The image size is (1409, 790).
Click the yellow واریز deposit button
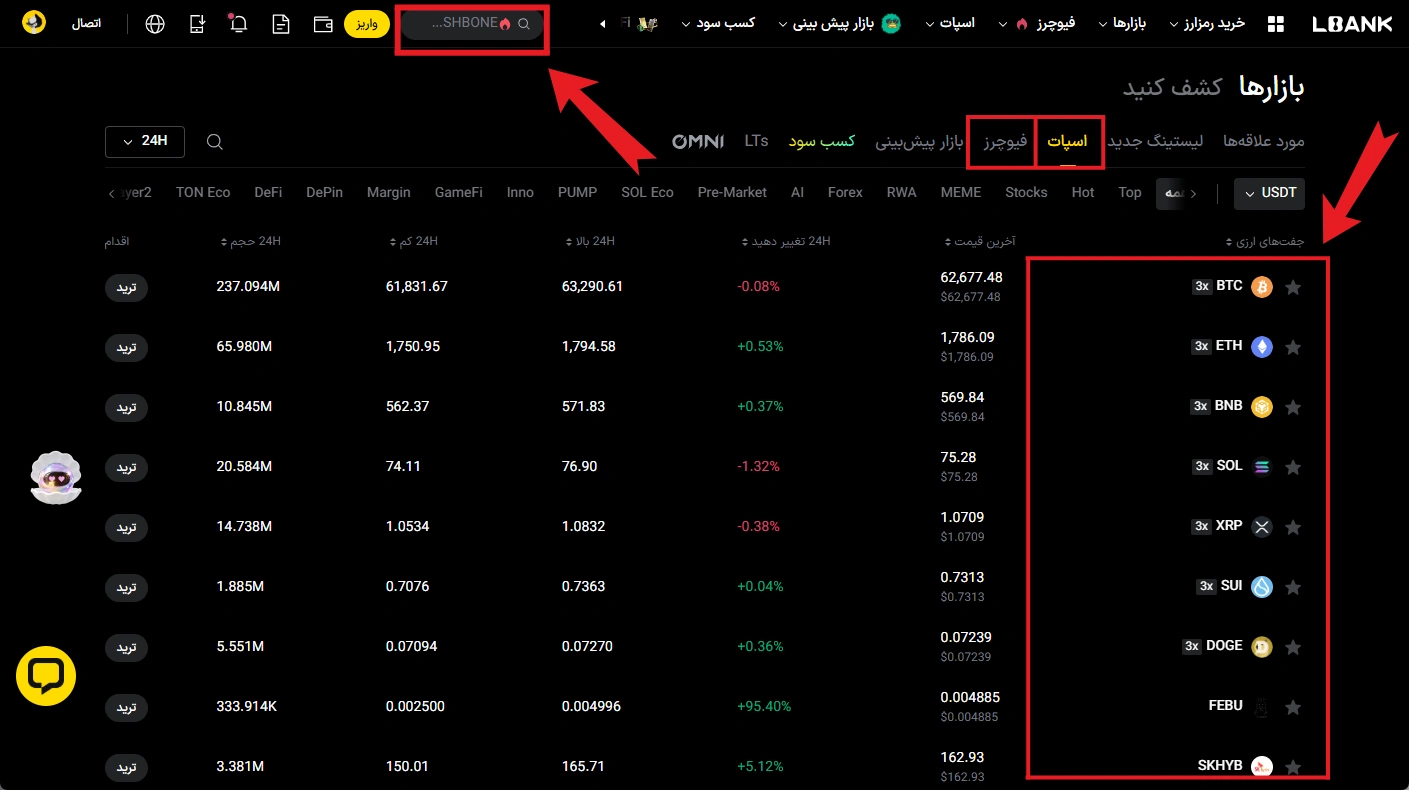(367, 24)
